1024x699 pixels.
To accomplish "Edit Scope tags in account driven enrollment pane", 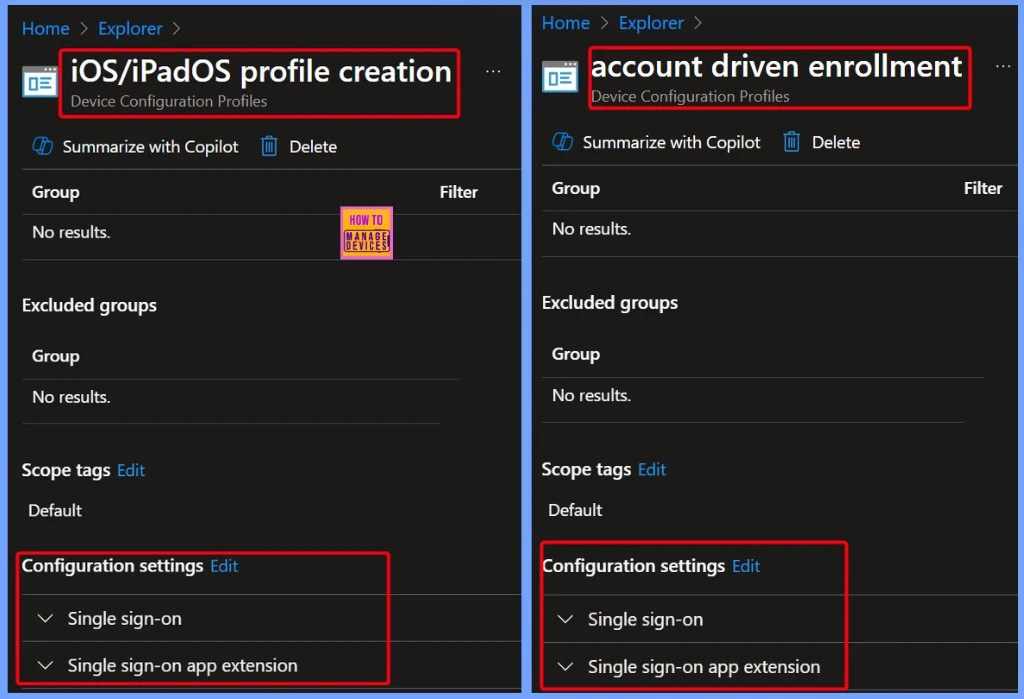I will pos(652,470).
